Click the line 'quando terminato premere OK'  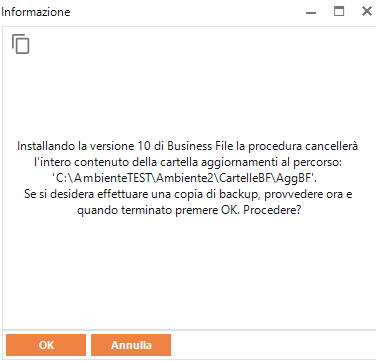[189, 211]
